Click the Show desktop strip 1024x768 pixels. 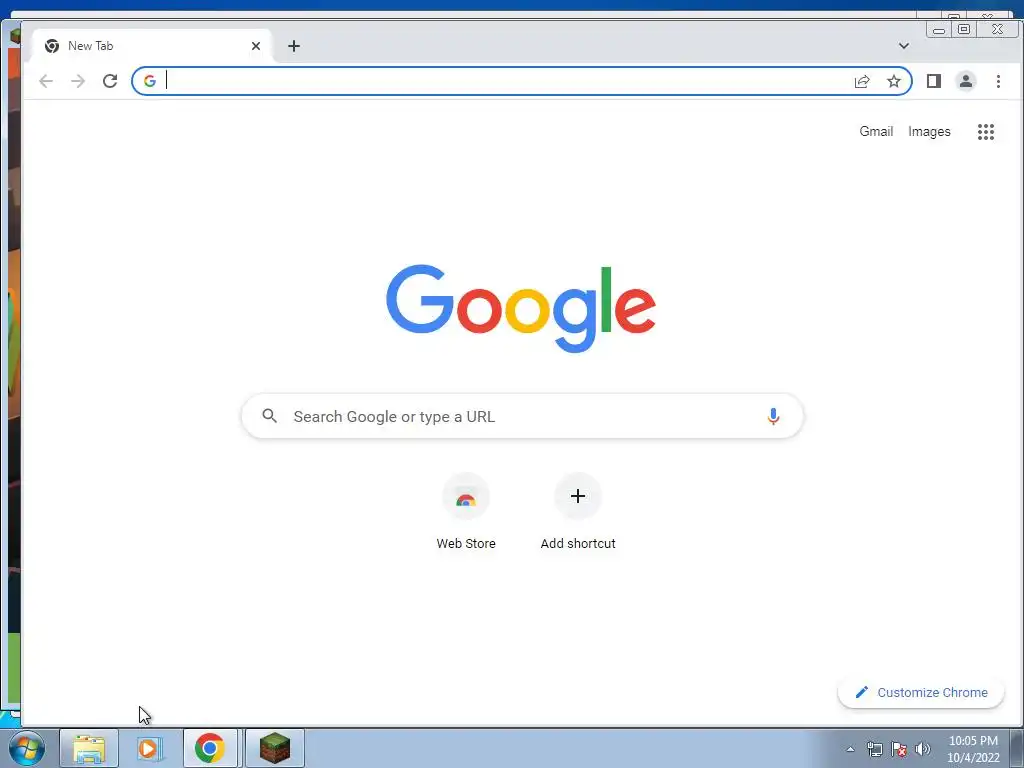pyautogui.click(x=1017, y=749)
